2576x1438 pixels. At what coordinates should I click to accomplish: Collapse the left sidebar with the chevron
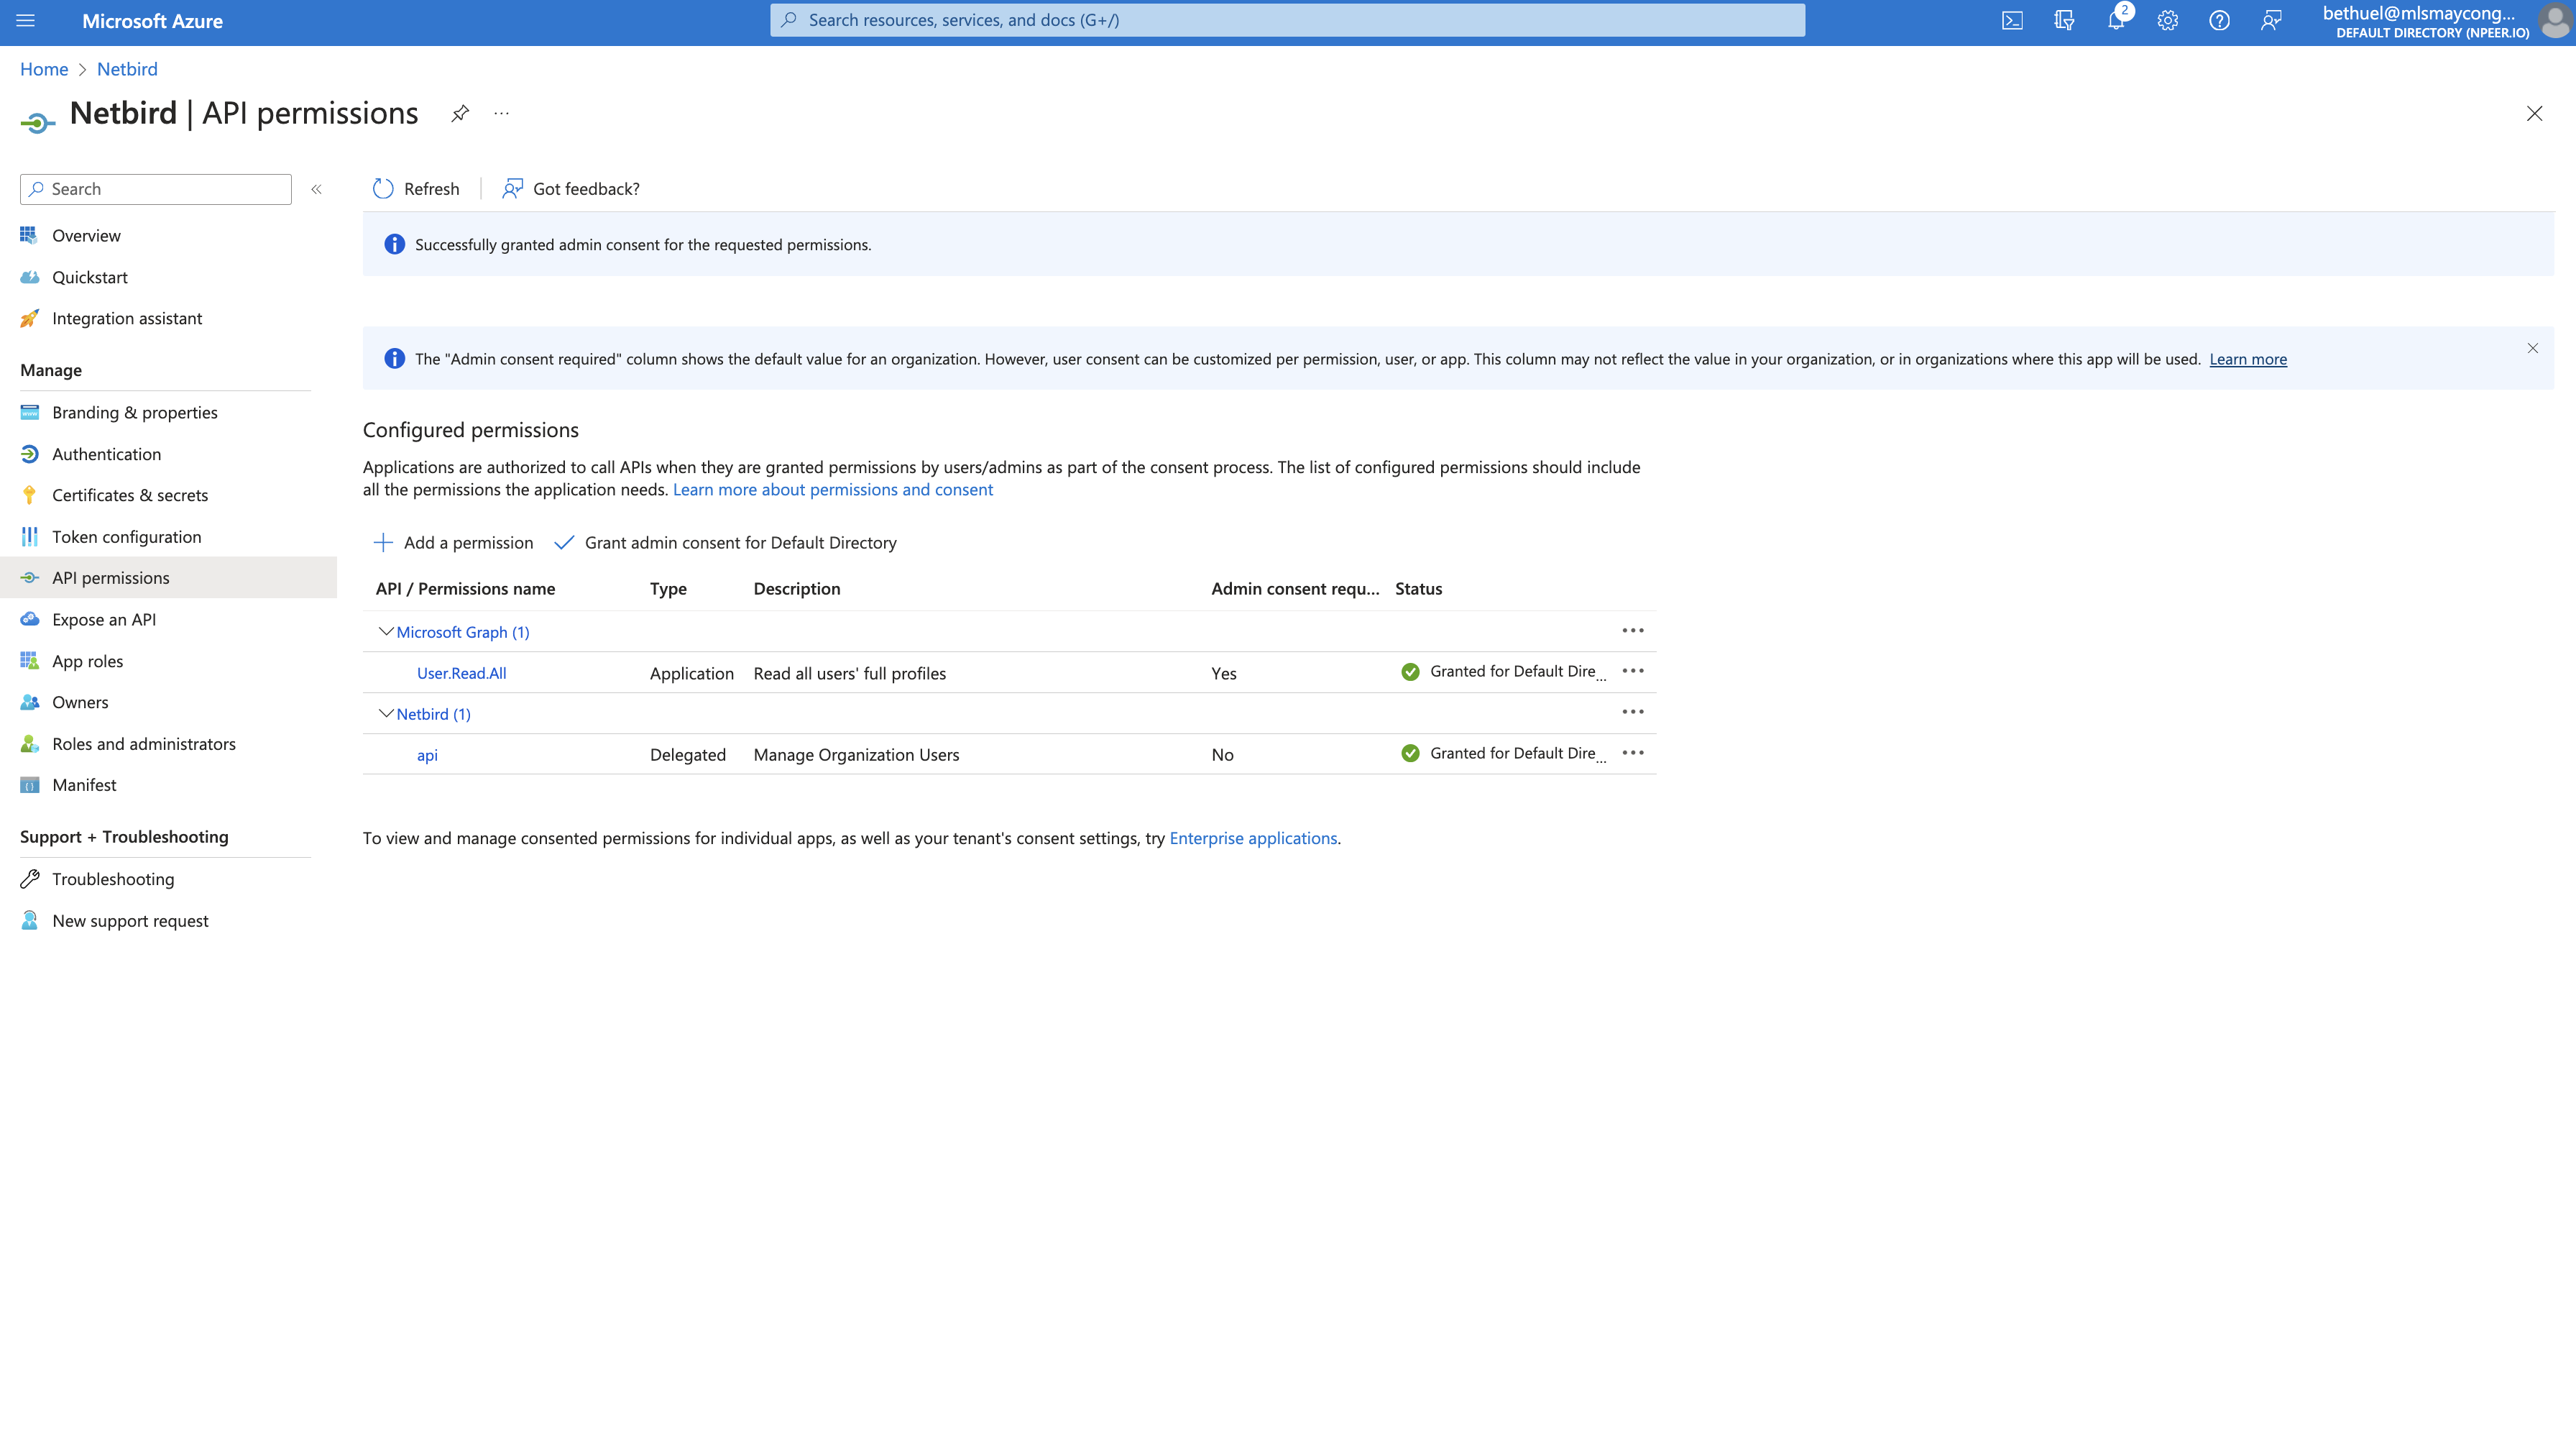[x=316, y=189]
